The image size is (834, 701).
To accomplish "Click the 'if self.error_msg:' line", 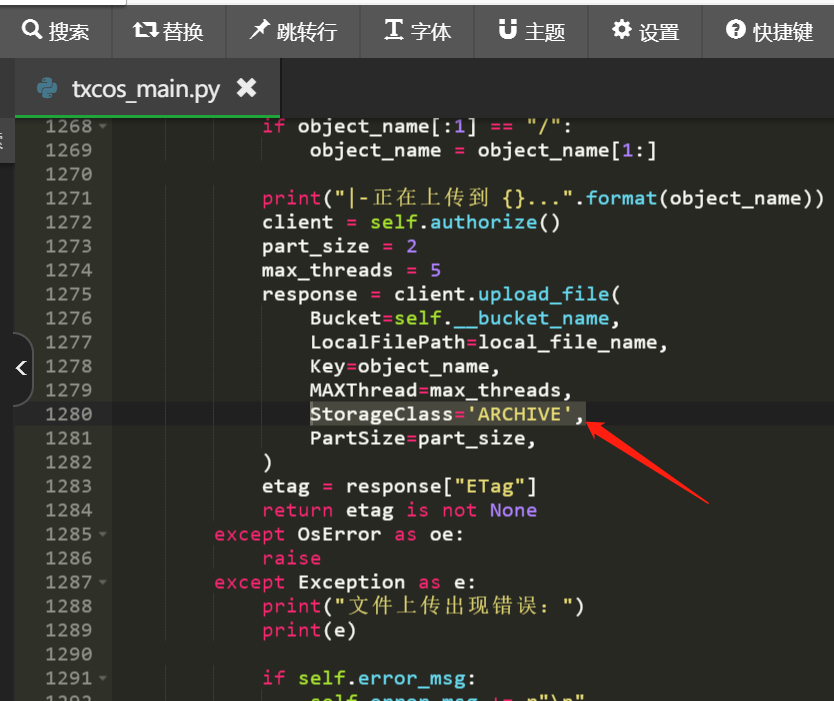I will click(x=369, y=678).
